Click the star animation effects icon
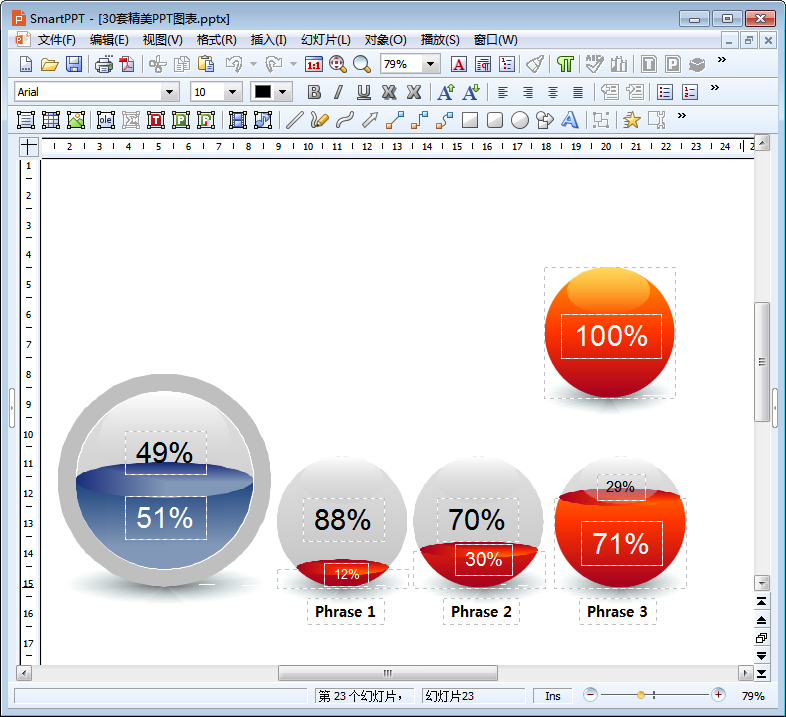 [632, 120]
